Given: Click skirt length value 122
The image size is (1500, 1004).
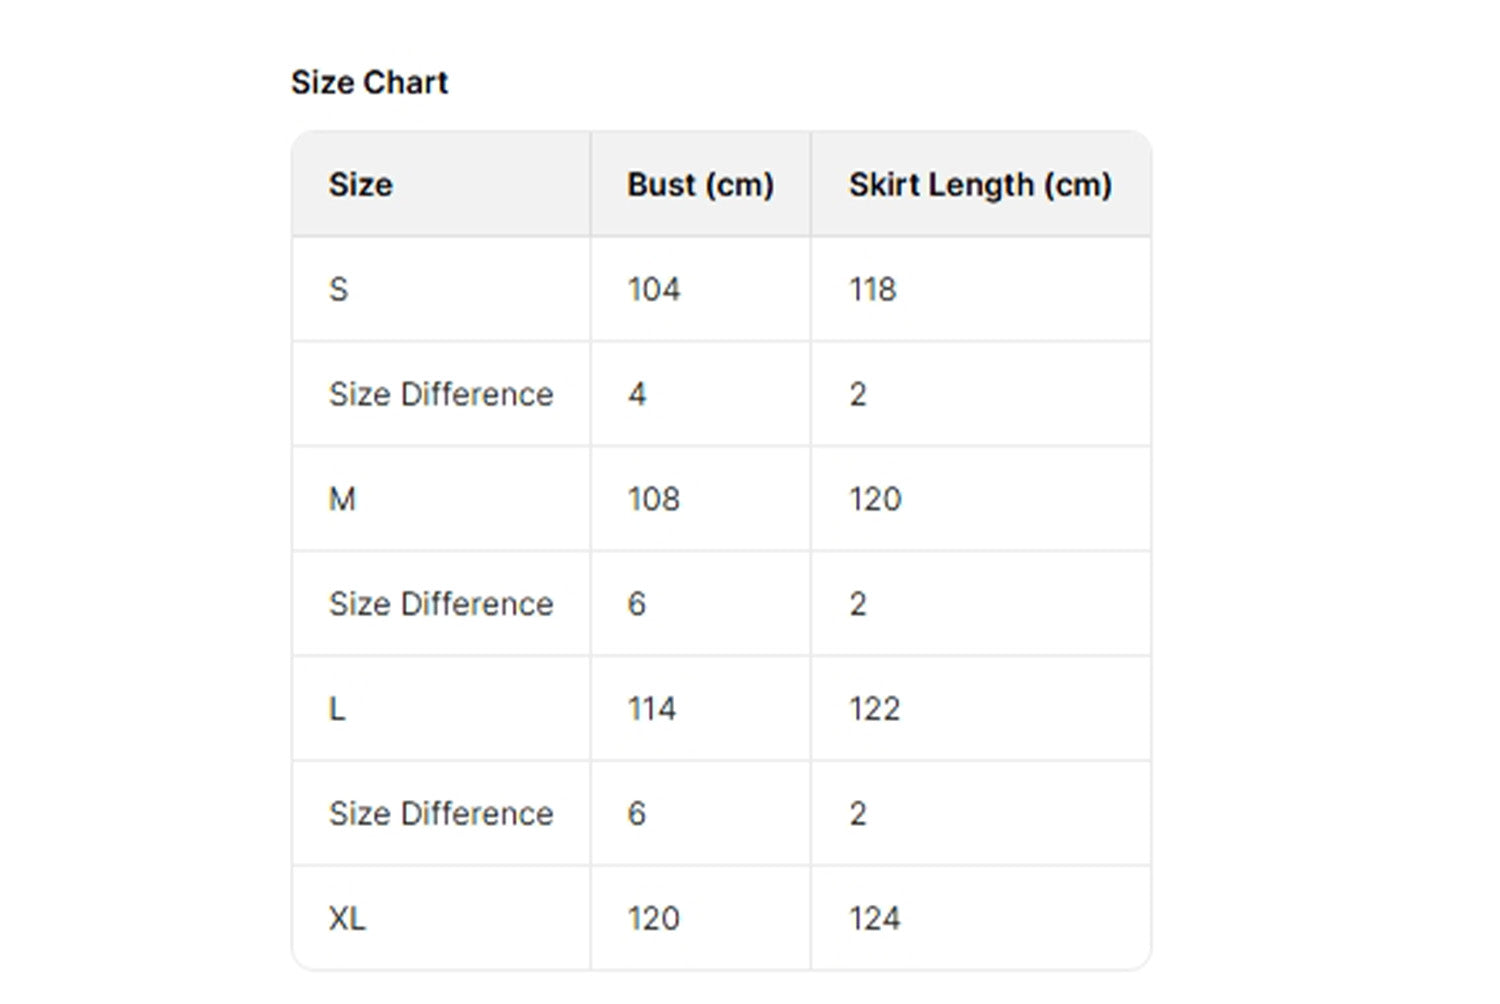Looking at the screenshot, I should click(875, 709).
